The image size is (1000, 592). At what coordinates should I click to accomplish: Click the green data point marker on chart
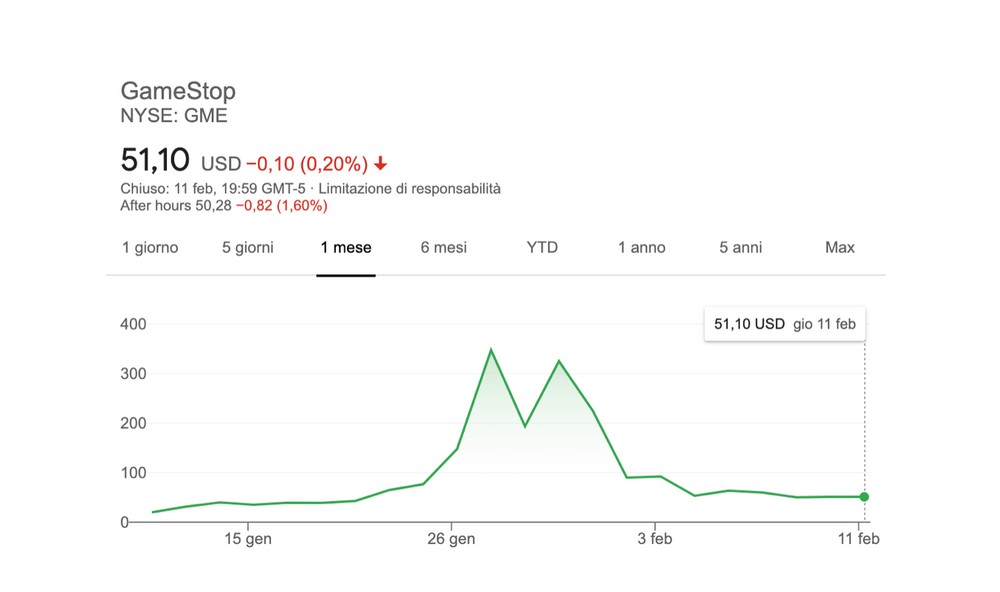coord(864,497)
